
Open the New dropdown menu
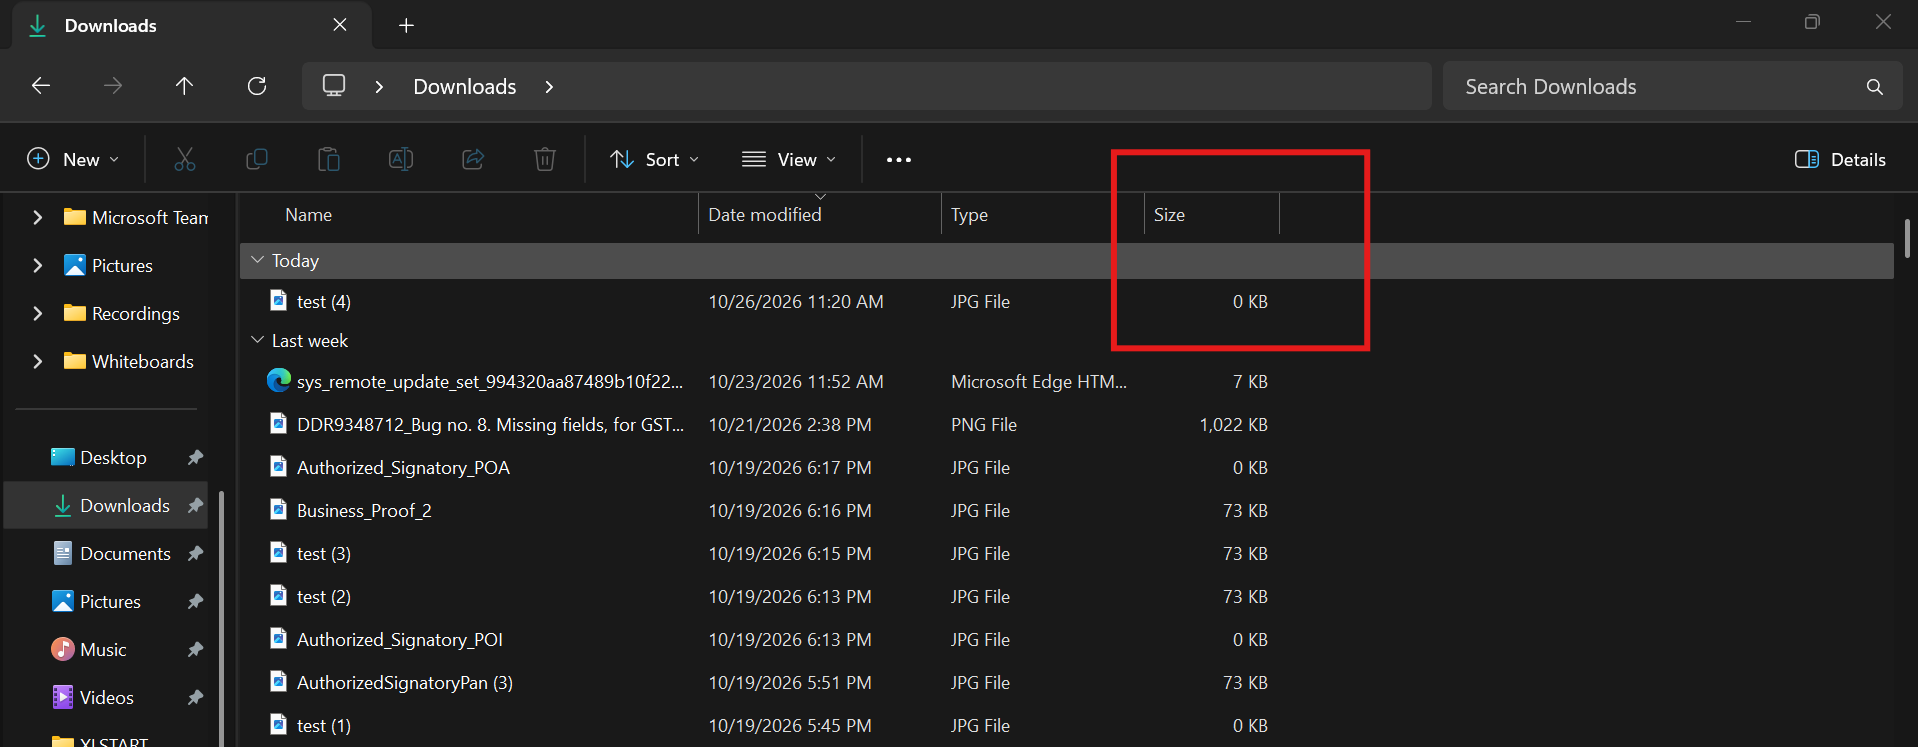(x=73, y=159)
